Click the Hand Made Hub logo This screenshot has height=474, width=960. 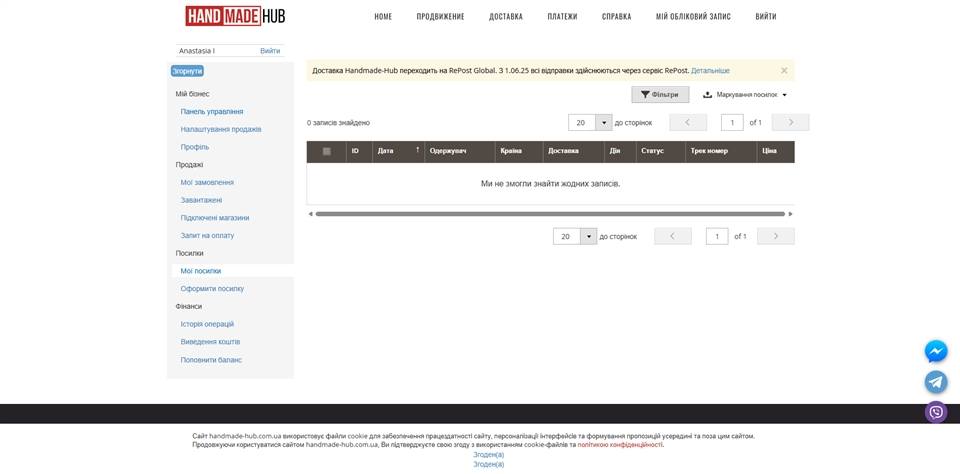[x=235, y=16]
